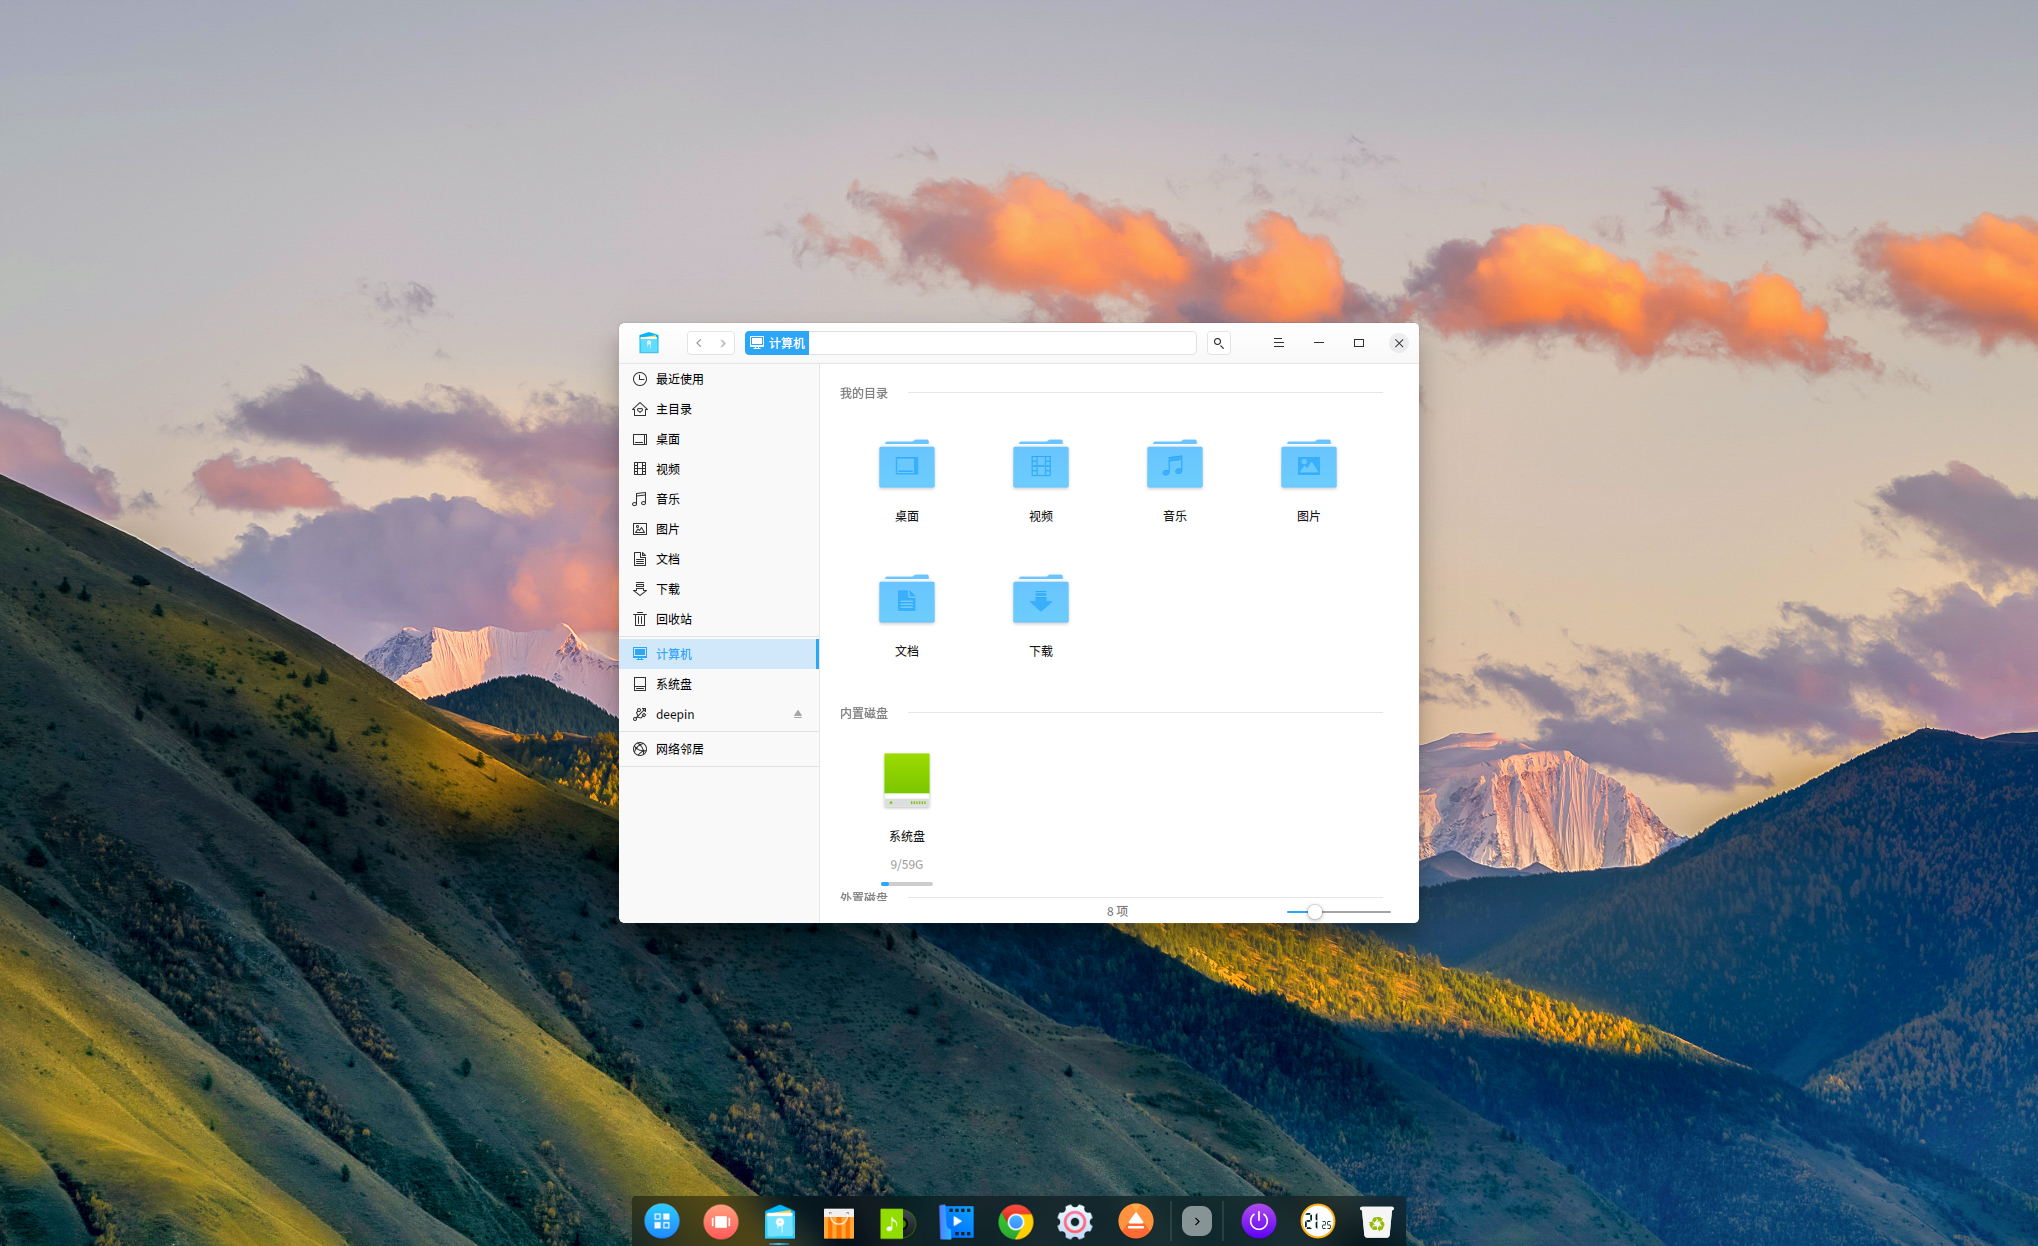Open the 系统盘 green disk icon
This screenshot has height=1246, width=2038.
click(x=906, y=781)
